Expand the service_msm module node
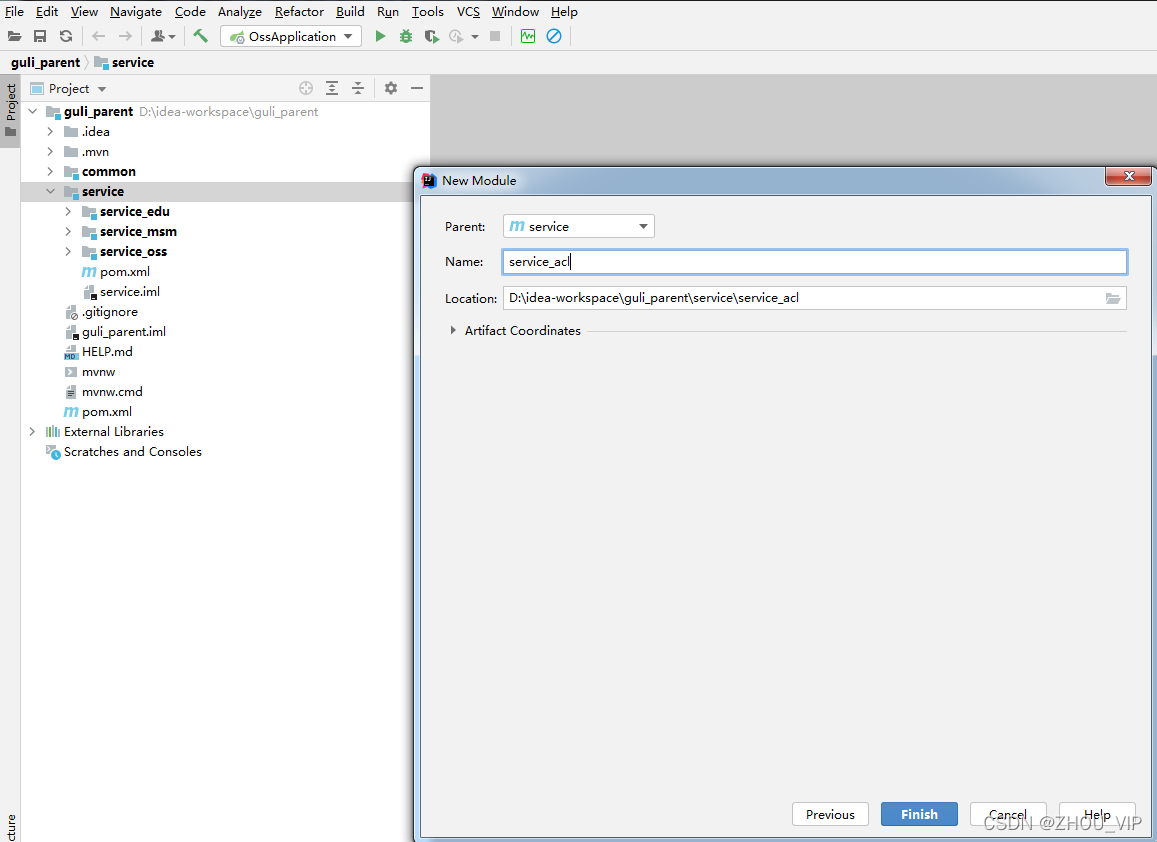The image size is (1157, 842). pos(68,231)
